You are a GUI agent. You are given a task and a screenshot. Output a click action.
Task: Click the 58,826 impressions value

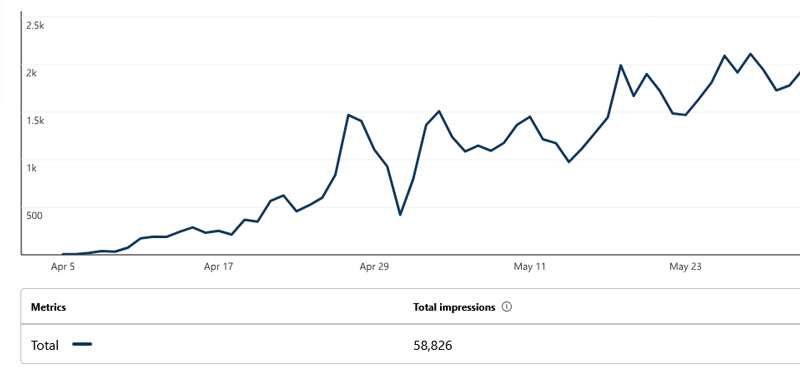[x=433, y=345]
